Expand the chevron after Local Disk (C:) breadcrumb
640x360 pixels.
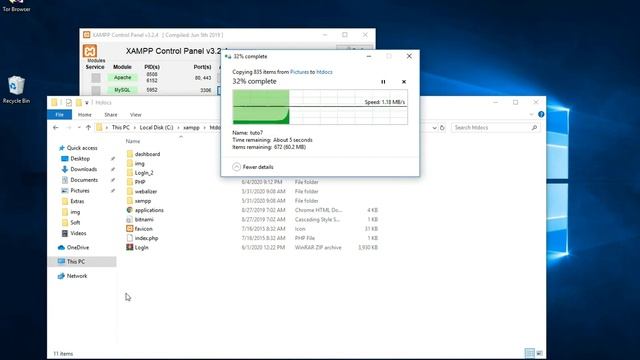[x=178, y=128]
